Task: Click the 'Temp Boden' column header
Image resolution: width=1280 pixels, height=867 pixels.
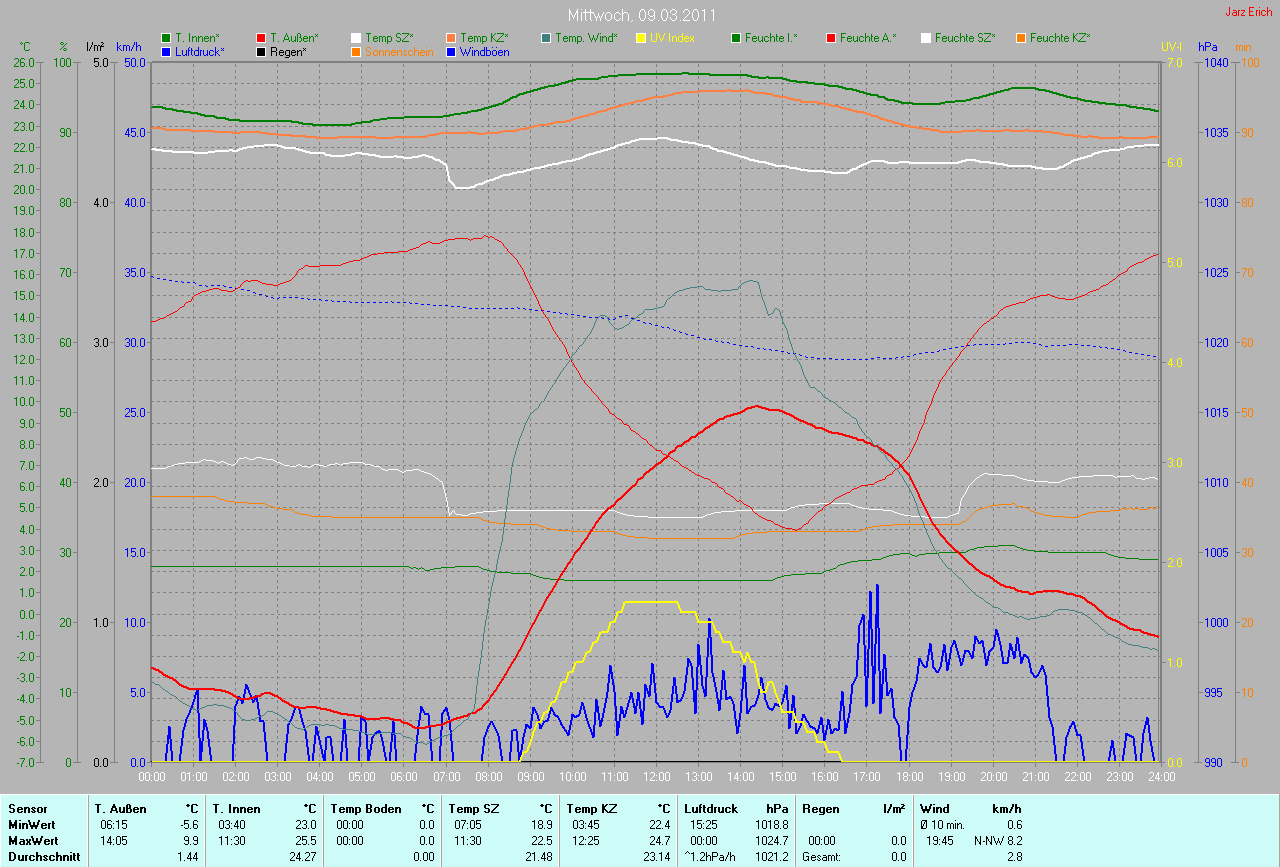Action: [366, 809]
